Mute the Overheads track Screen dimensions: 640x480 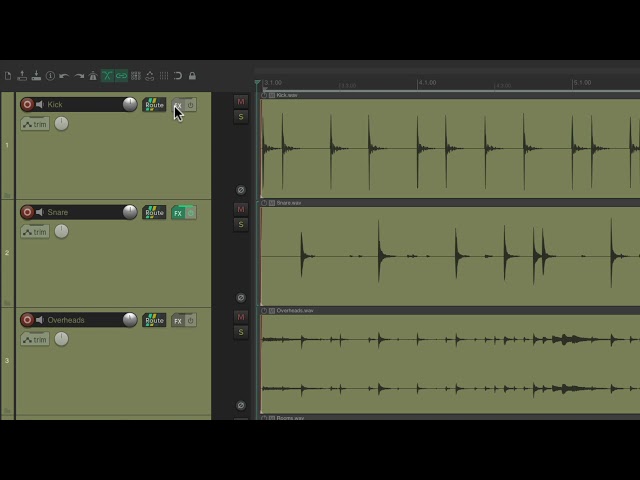[x=241, y=317]
